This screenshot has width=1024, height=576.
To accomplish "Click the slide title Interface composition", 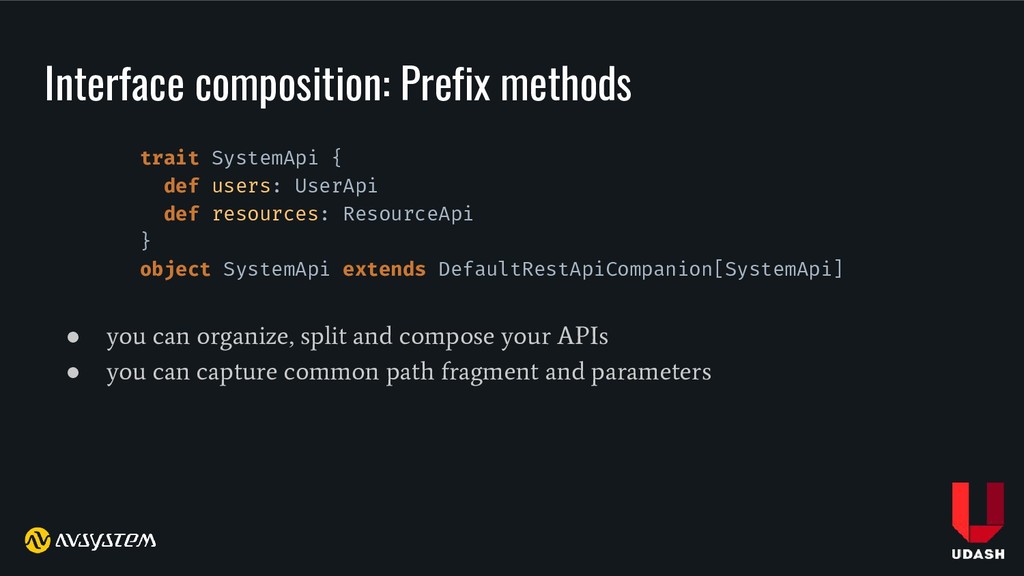I will click(217, 84).
